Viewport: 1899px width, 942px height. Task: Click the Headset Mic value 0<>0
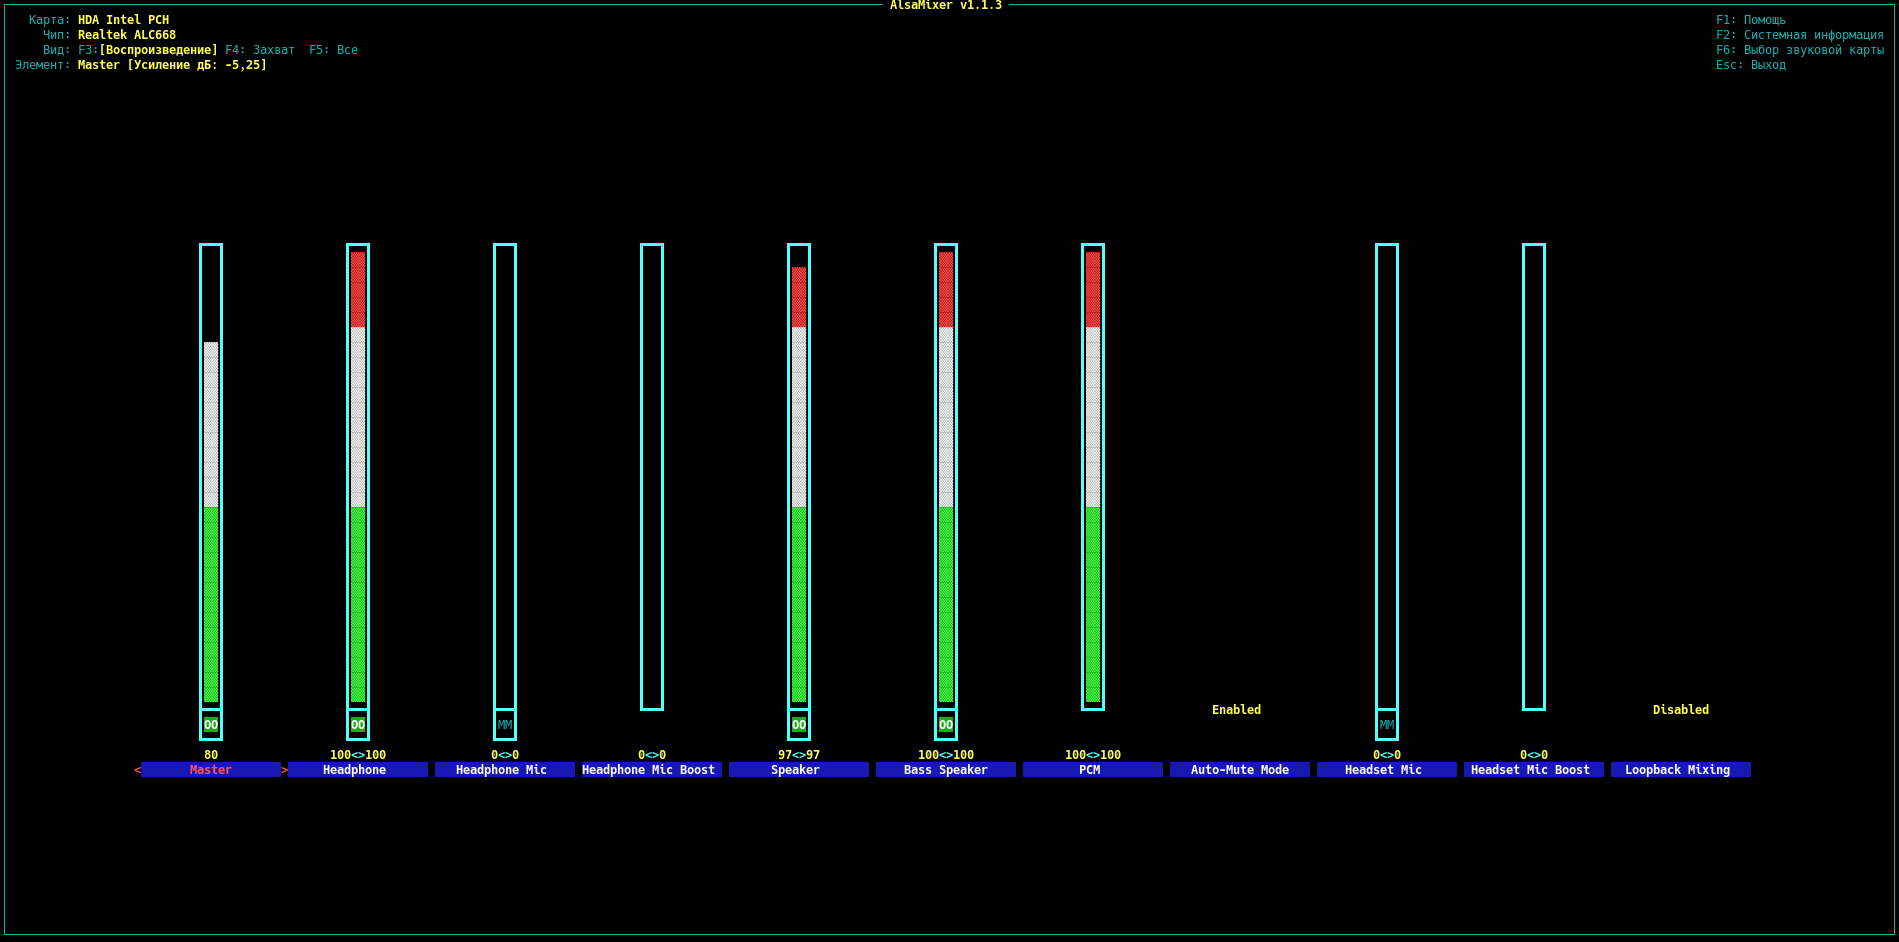point(1387,755)
